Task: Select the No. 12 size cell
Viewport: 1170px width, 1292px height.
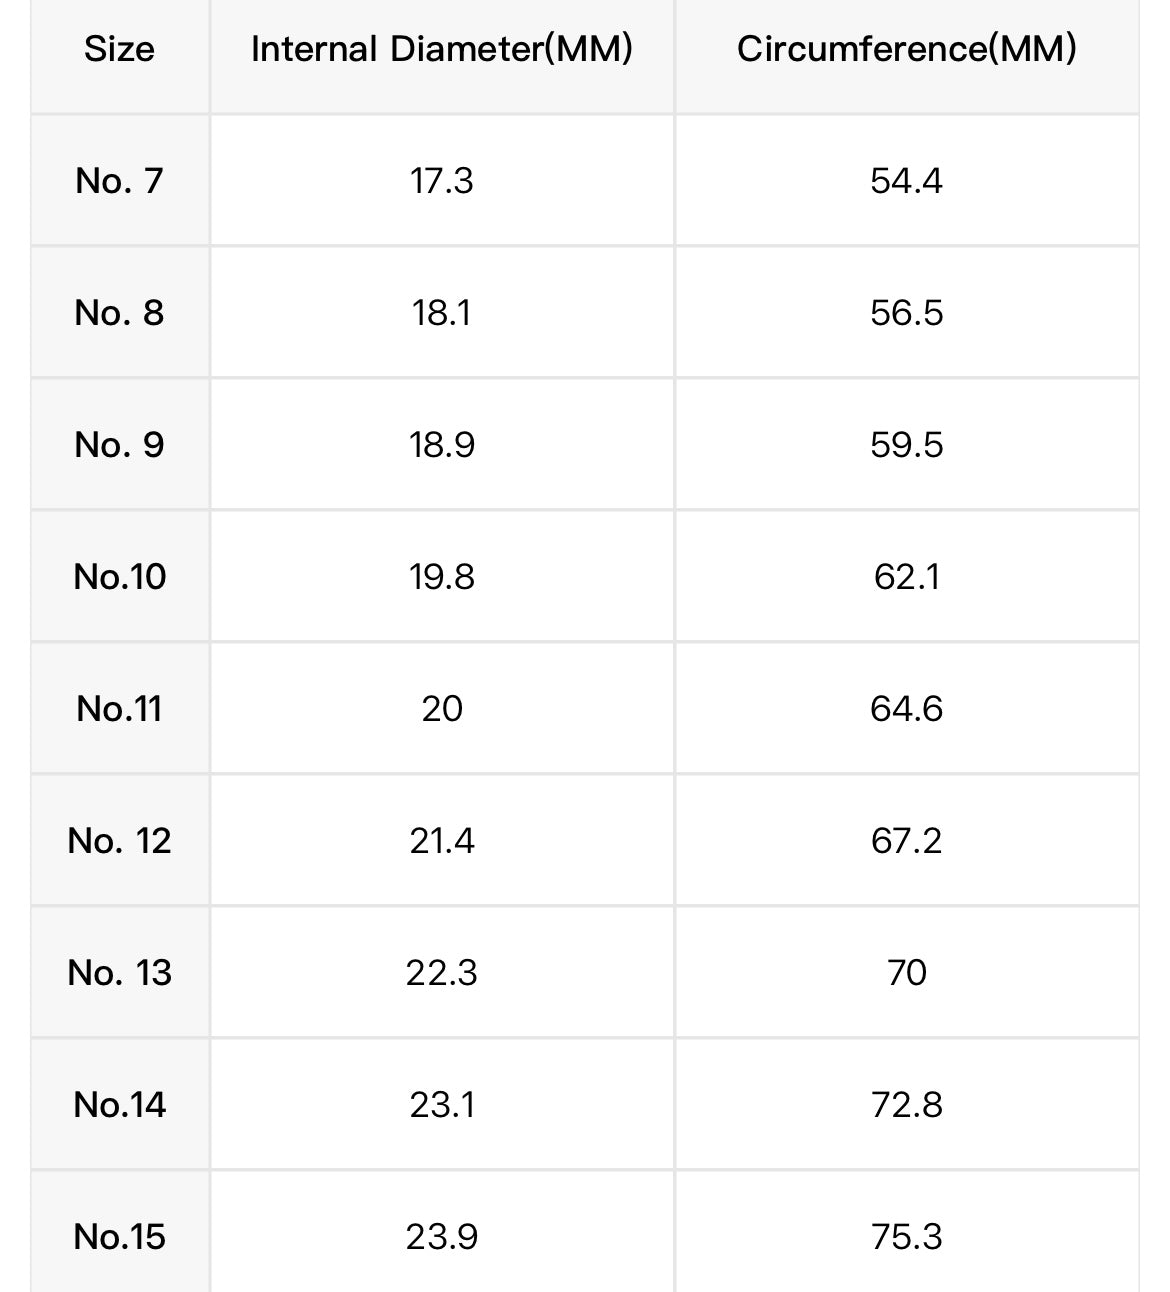Action: [x=119, y=841]
